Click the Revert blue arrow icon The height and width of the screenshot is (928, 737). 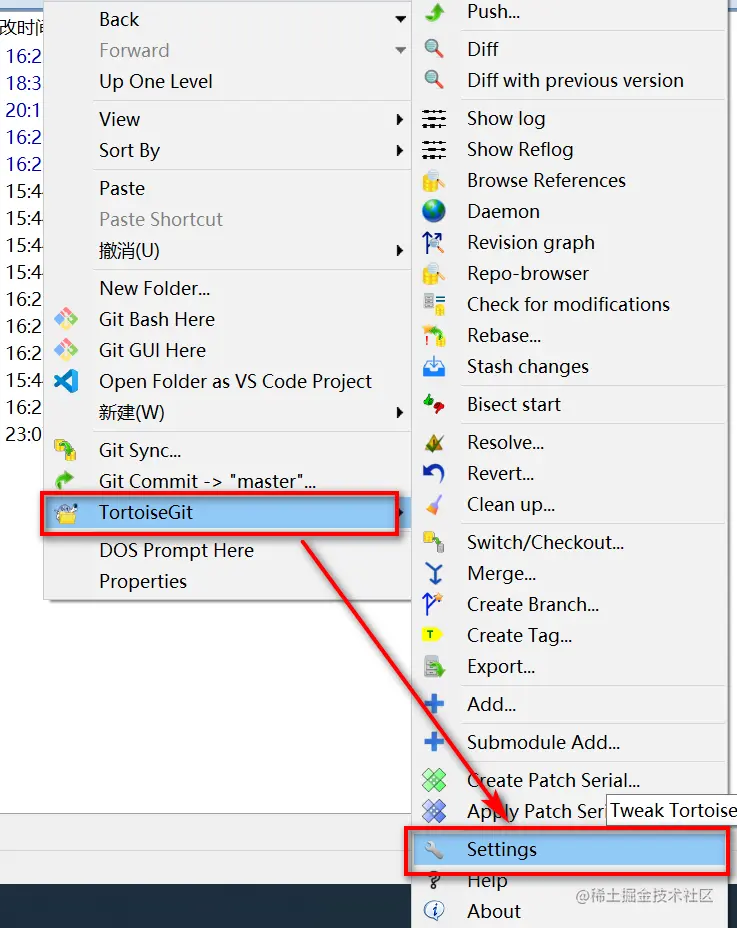(434, 473)
